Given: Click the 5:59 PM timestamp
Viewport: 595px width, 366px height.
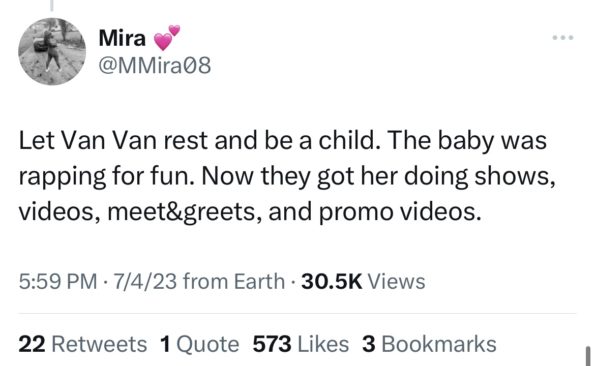Looking at the screenshot, I should 58,282.
